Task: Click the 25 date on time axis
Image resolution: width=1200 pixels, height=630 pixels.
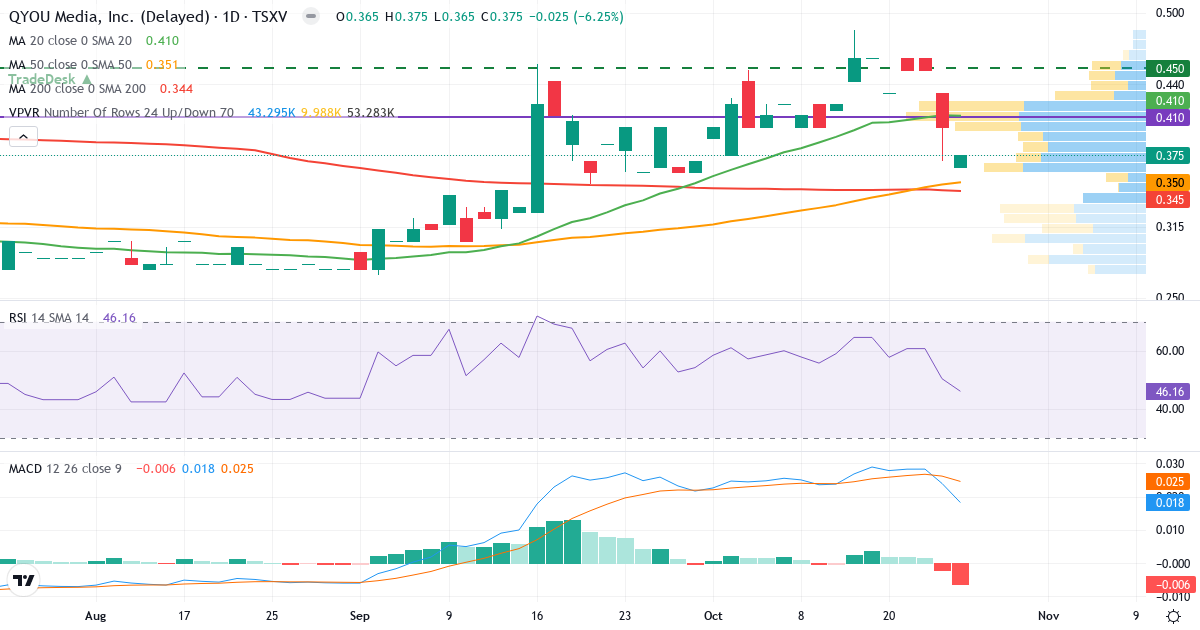Action: pyautogui.click(x=272, y=616)
